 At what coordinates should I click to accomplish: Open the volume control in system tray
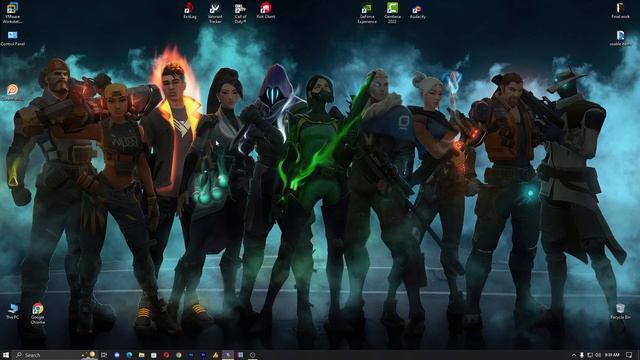[598, 355]
